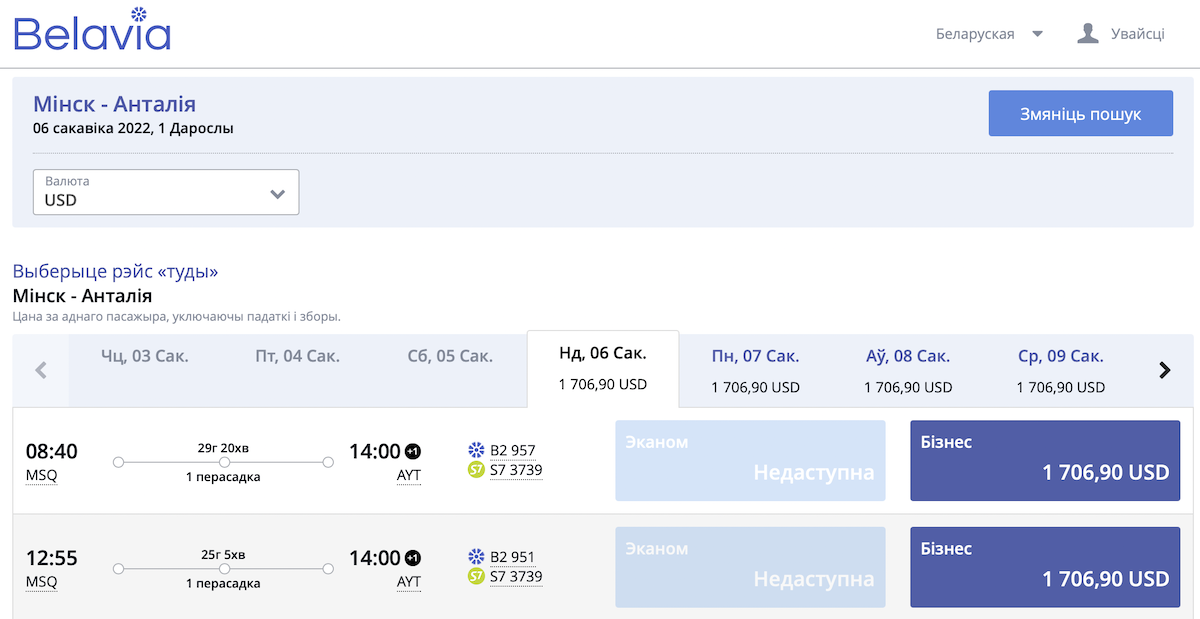Open flight number B2 957 details

coord(516,450)
